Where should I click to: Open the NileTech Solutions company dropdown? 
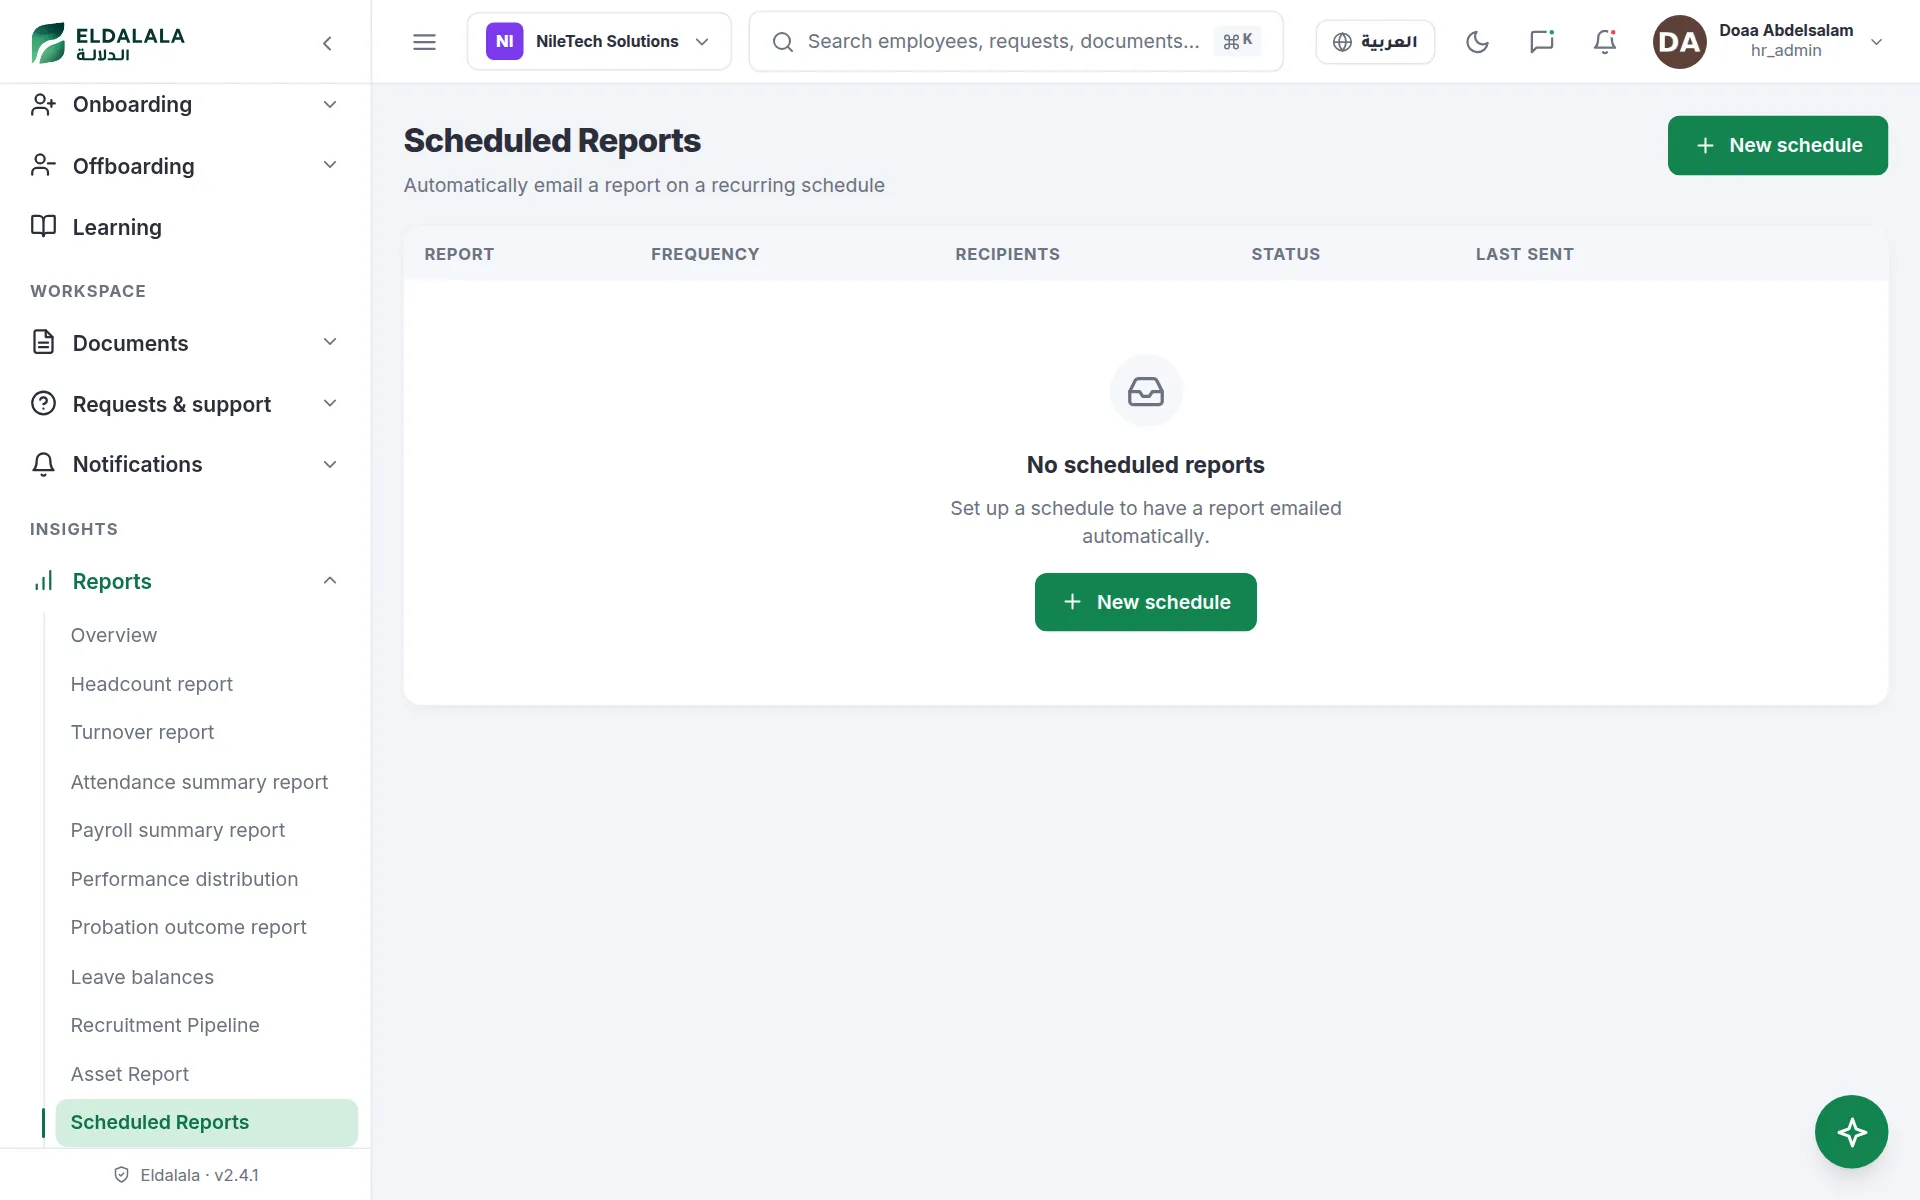tap(599, 42)
